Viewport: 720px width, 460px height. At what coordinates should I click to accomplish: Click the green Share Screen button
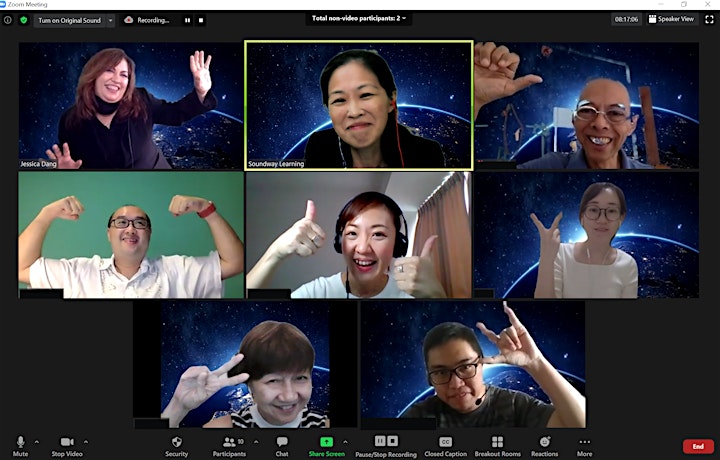point(326,446)
